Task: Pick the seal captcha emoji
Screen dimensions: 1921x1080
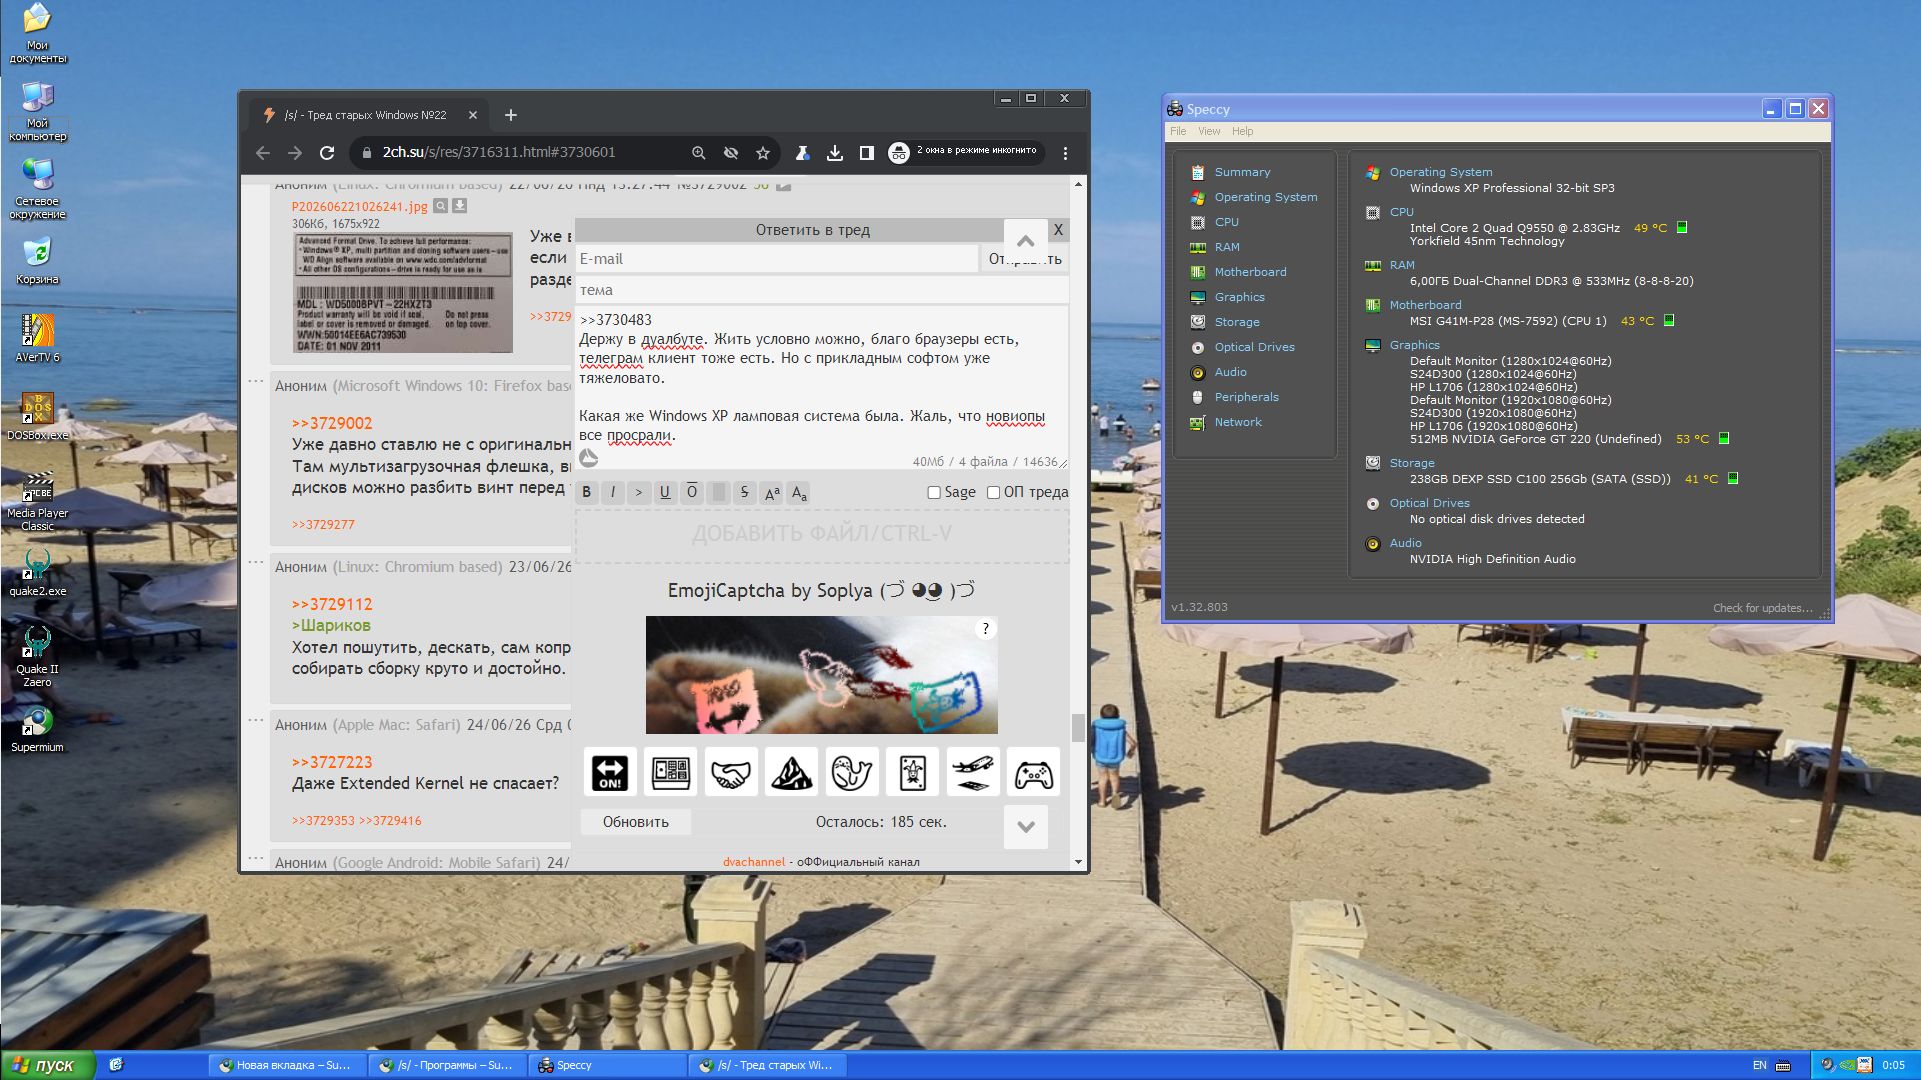Action: [x=852, y=772]
